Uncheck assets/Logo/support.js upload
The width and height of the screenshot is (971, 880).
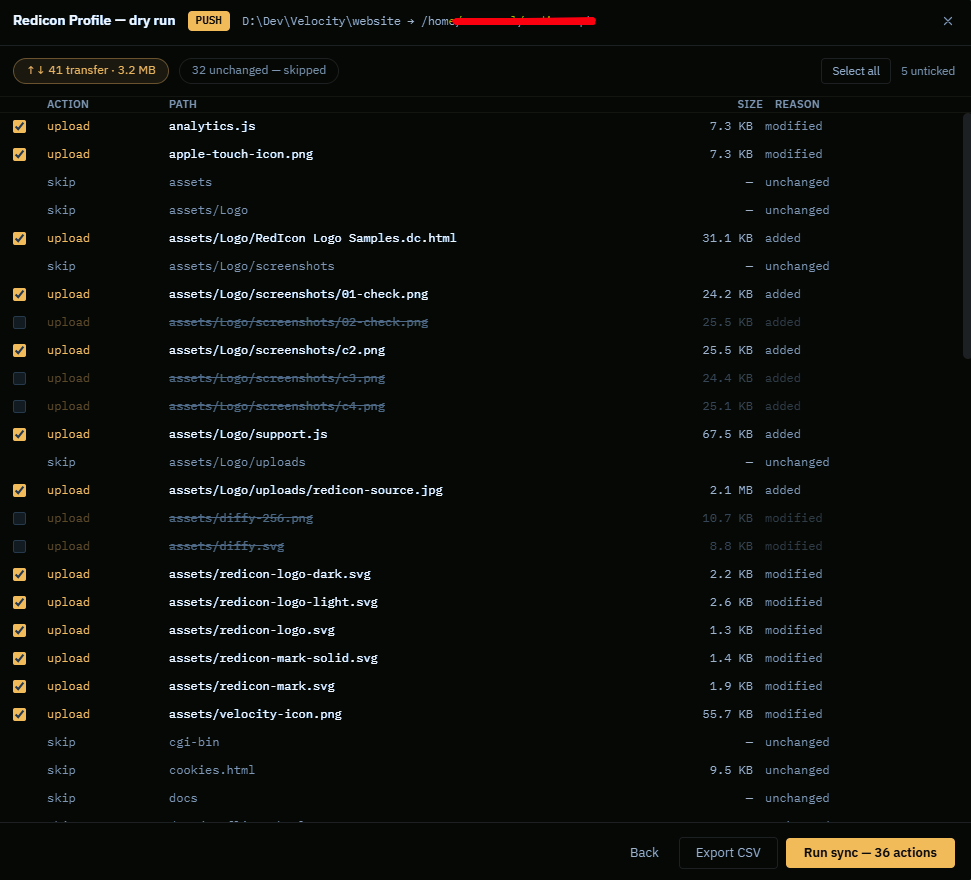pos(20,434)
